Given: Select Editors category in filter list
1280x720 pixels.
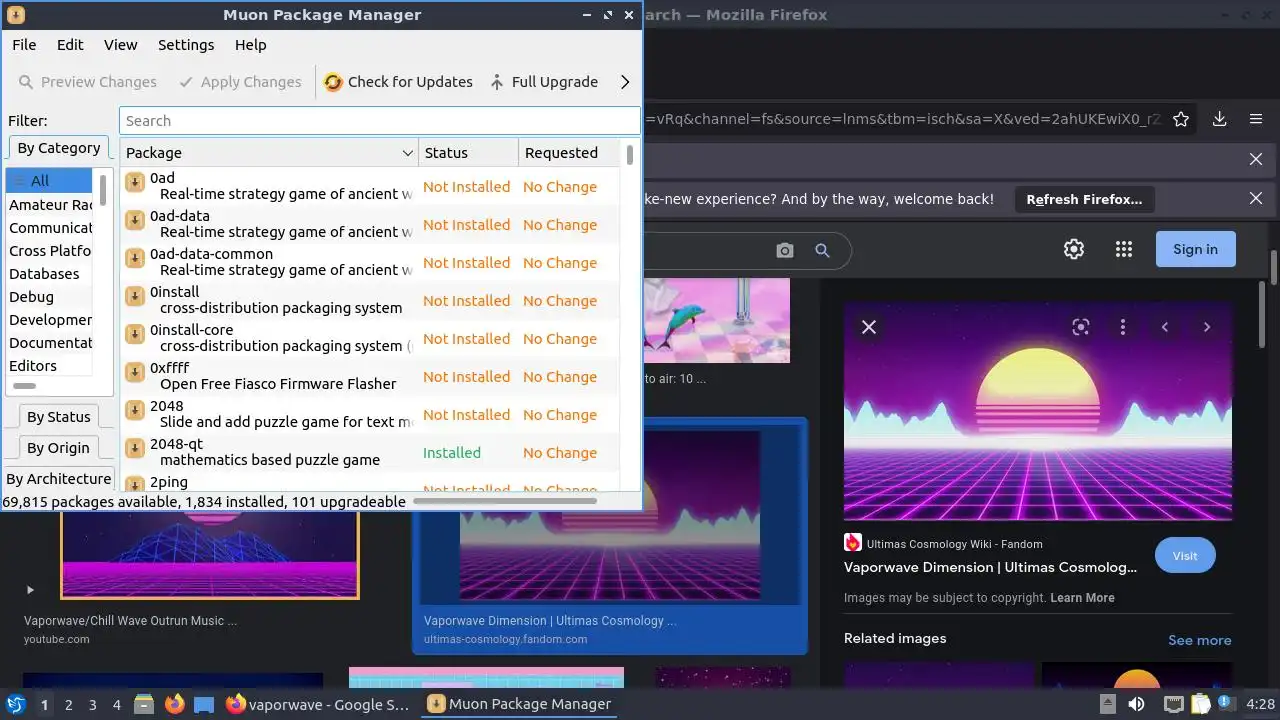Looking at the screenshot, I should click(x=50, y=366).
